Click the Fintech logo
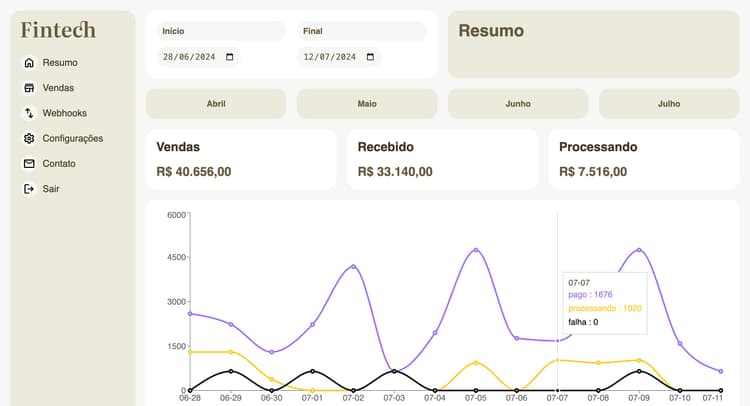The image size is (750, 406). 58,30
